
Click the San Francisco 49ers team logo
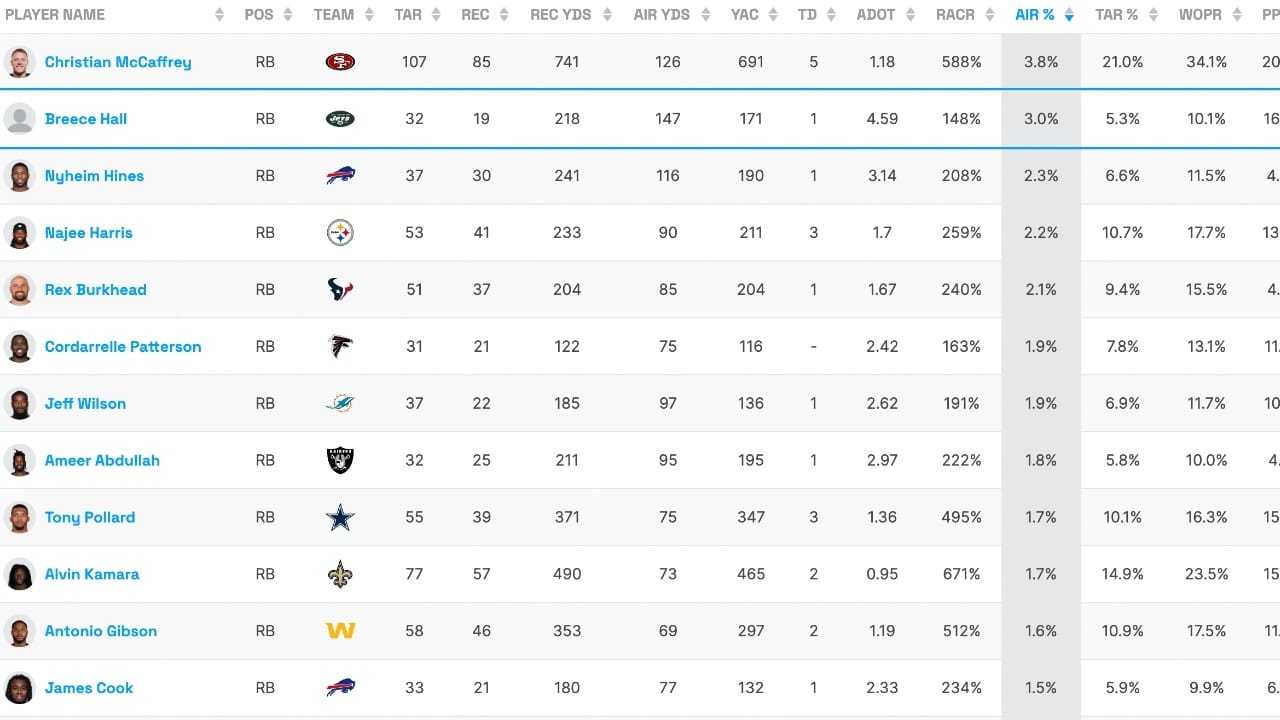[x=340, y=62]
